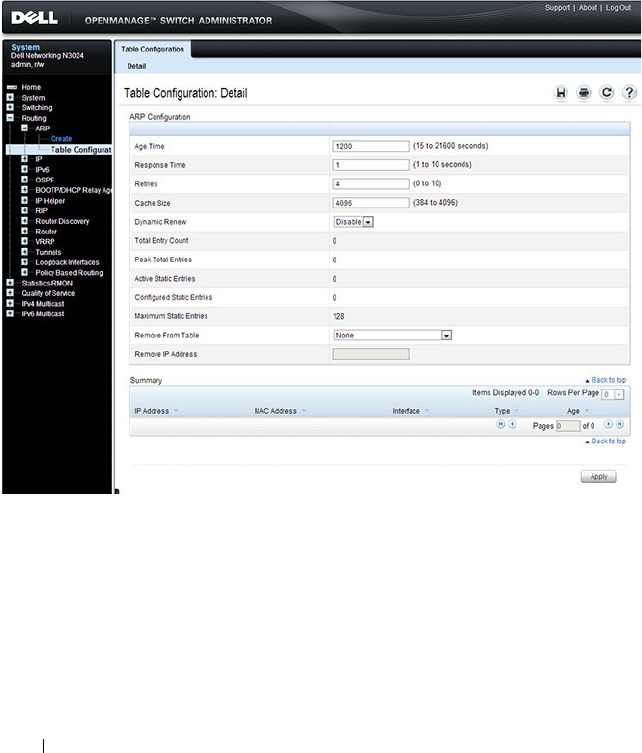Open the Dynamic Renew dropdown
Viewport: 642px width, 753px height.
coord(353,222)
